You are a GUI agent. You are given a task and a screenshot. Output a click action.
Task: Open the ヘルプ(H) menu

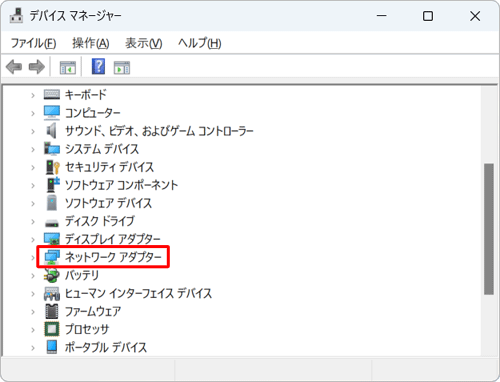[x=199, y=43]
